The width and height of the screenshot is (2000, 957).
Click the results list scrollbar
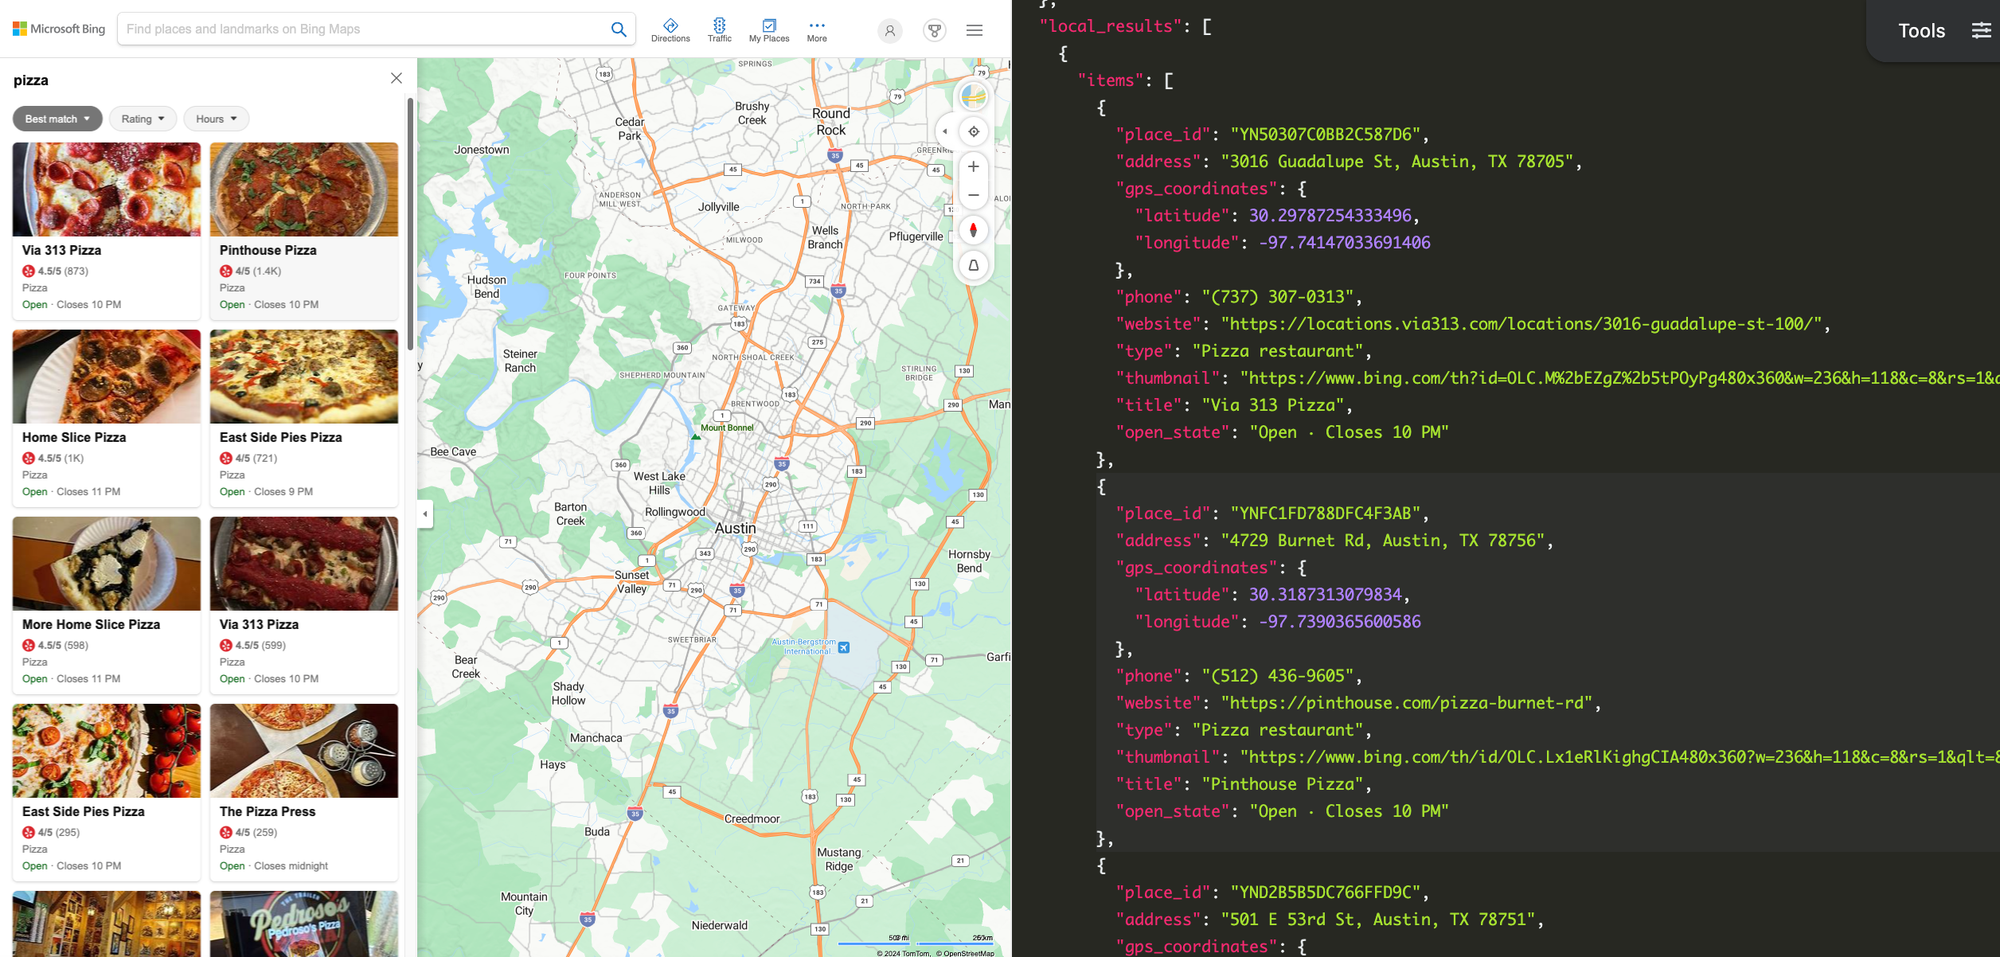[x=410, y=224]
